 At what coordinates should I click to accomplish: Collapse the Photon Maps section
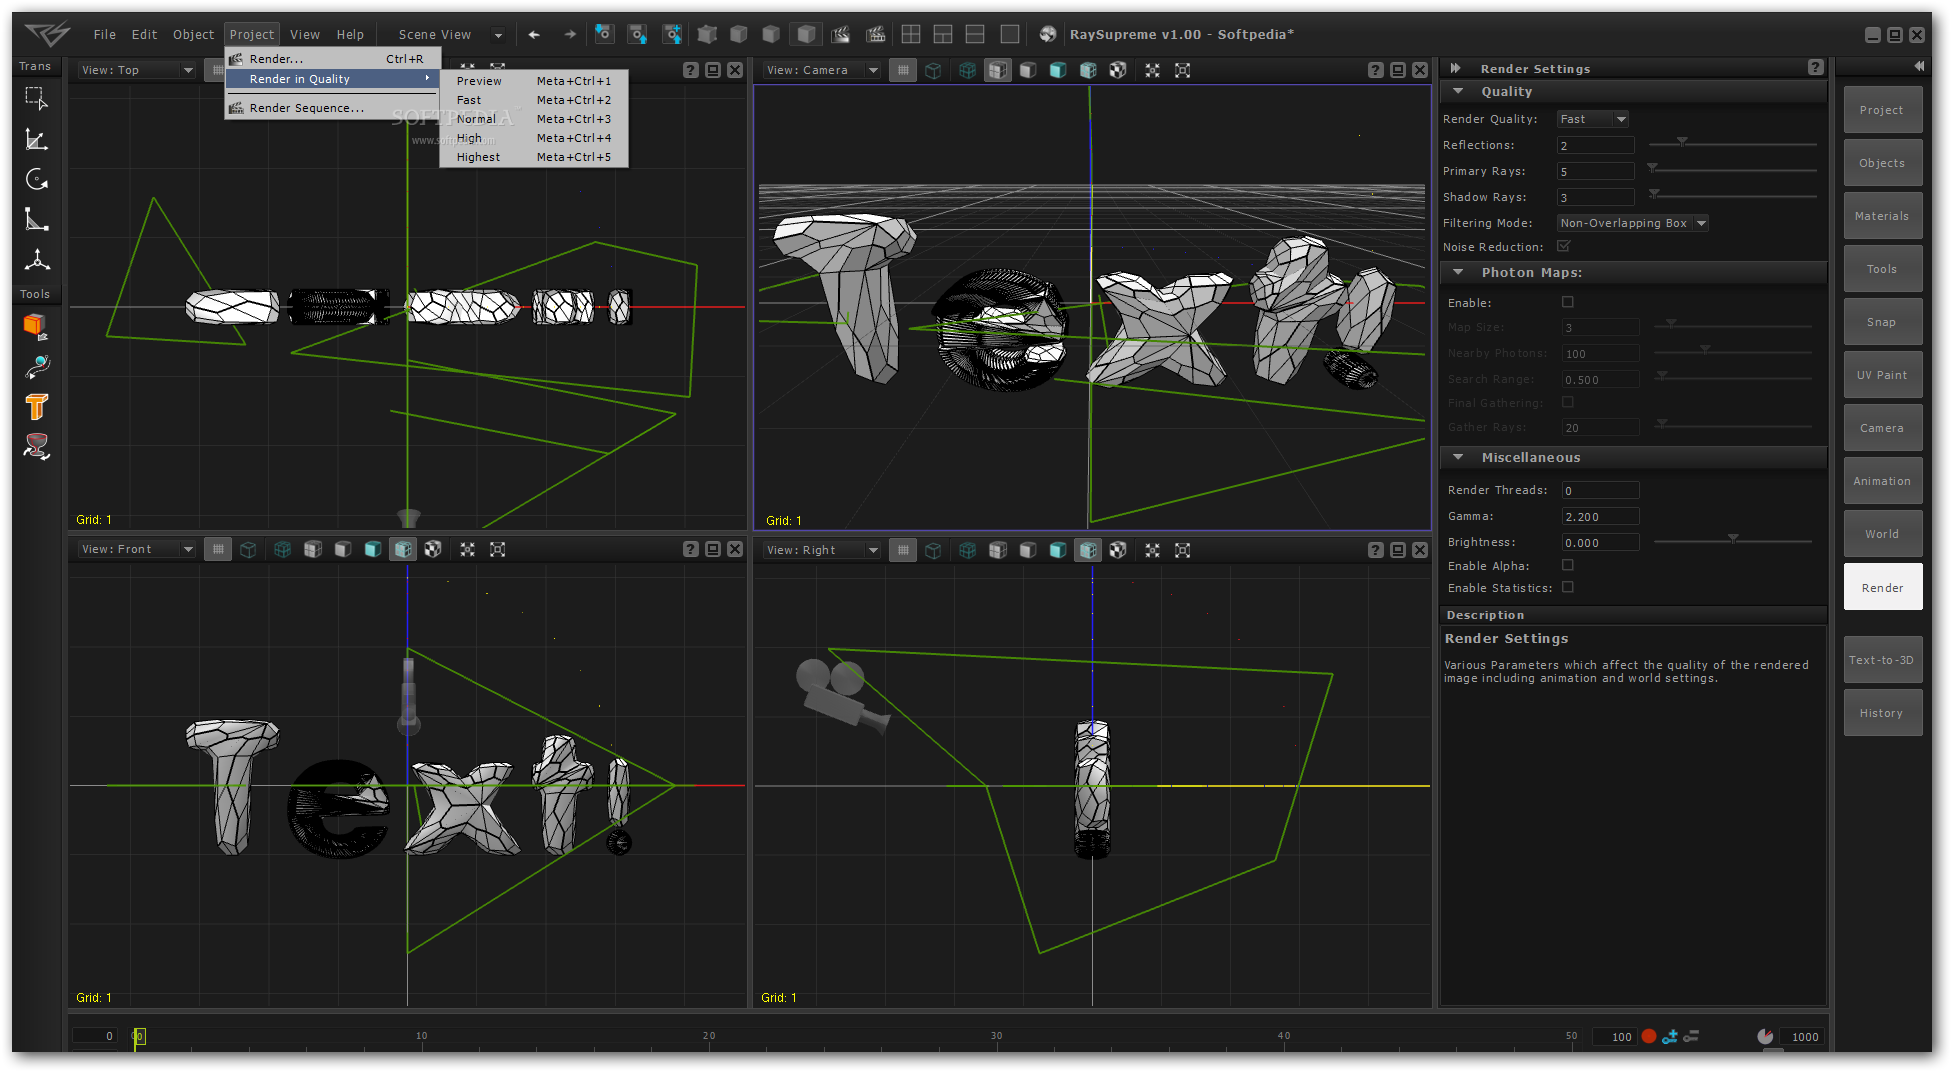coord(1458,272)
